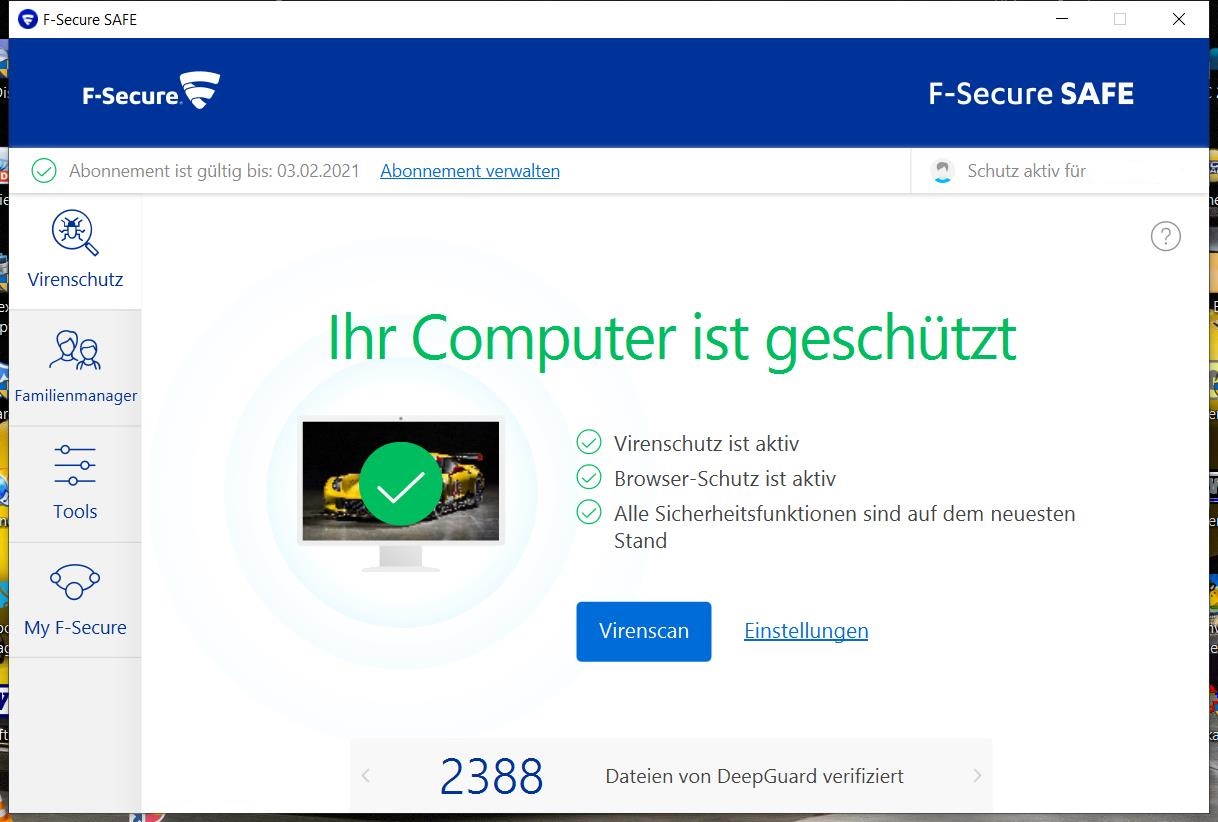Viewport: 1218px width, 822px height.
Task: Minimize the F-Secure SAFE window
Action: pos(1061,19)
